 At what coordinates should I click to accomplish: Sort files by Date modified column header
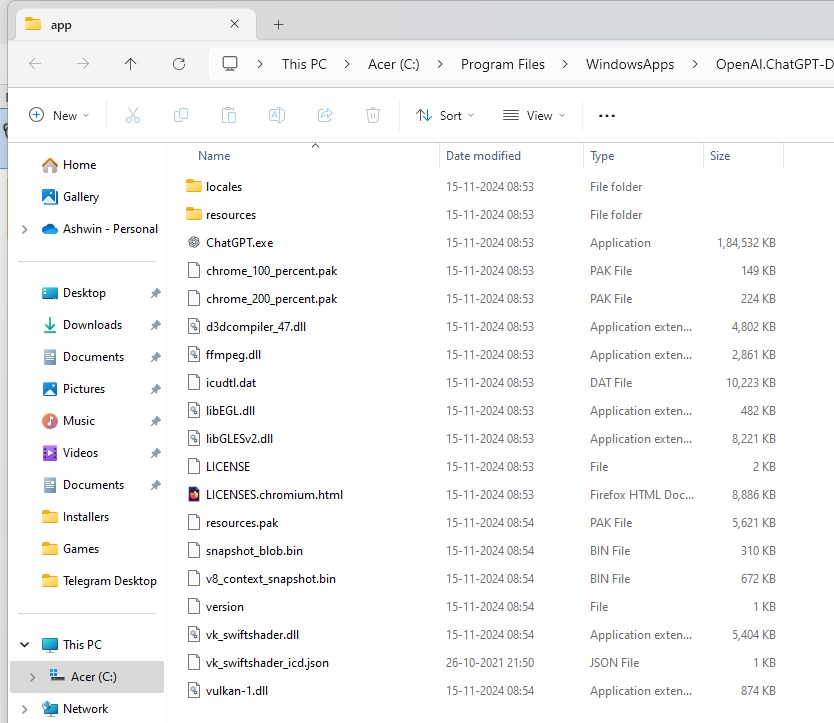(x=483, y=156)
